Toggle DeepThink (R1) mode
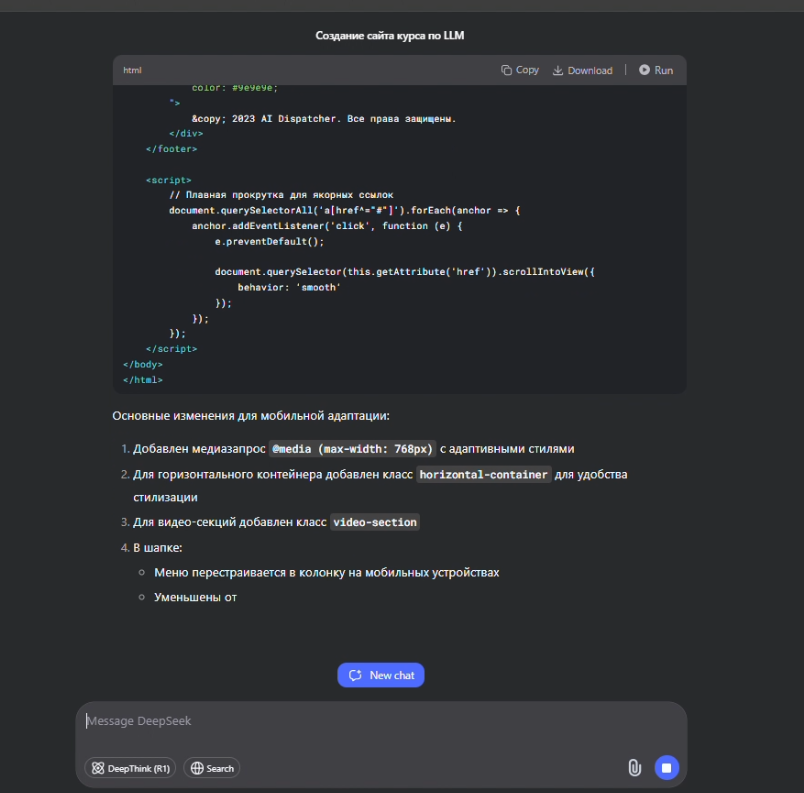The image size is (804, 793). pos(130,768)
